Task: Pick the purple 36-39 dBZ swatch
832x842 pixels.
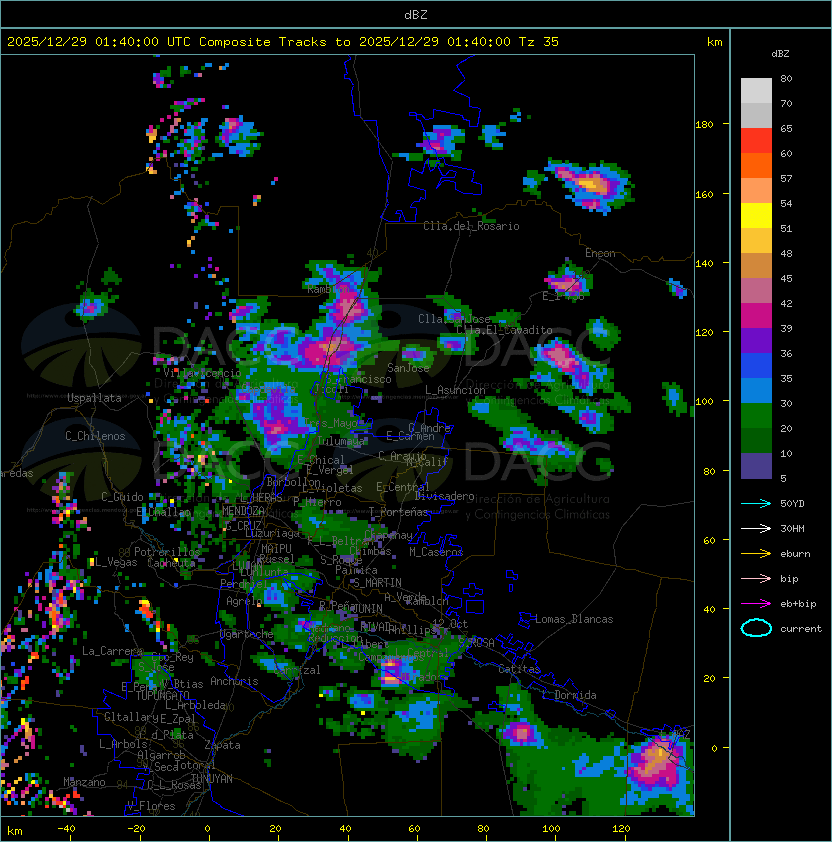Action: click(756, 341)
